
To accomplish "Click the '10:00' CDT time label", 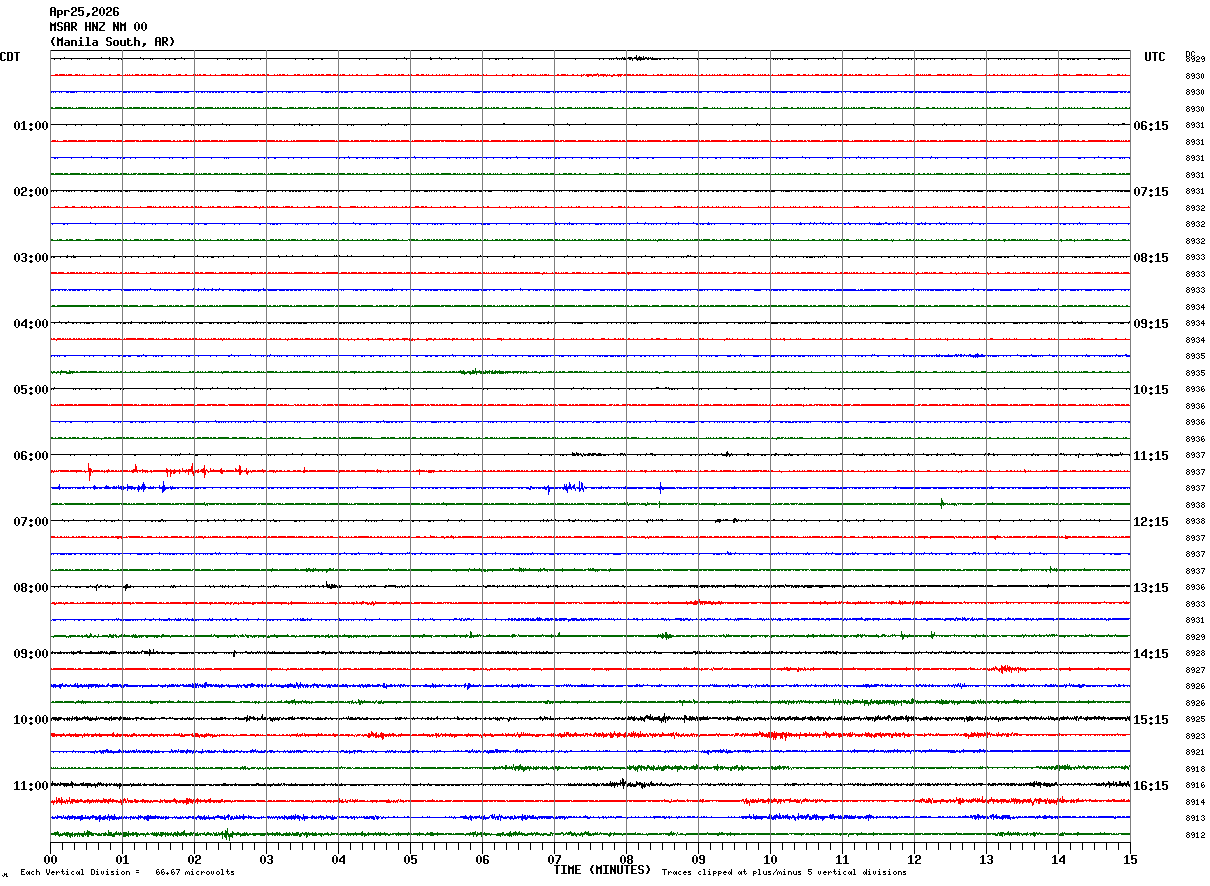I will pyautogui.click(x=31, y=720).
